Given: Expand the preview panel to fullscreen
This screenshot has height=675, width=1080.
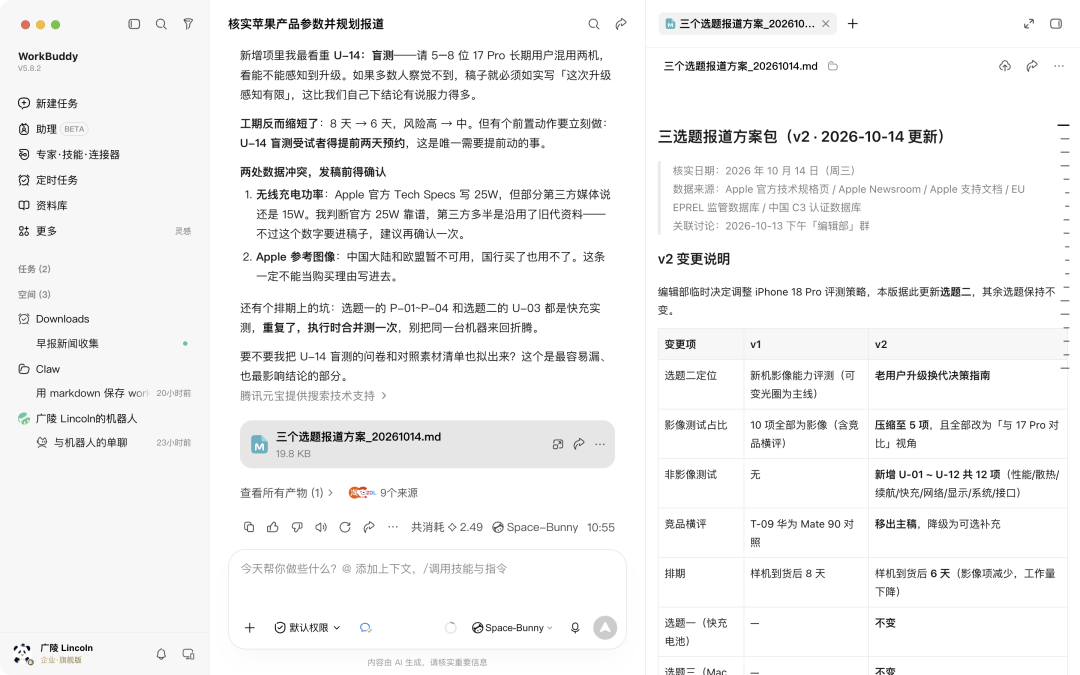Looking at the screenshot, I should click(1029, 24).
